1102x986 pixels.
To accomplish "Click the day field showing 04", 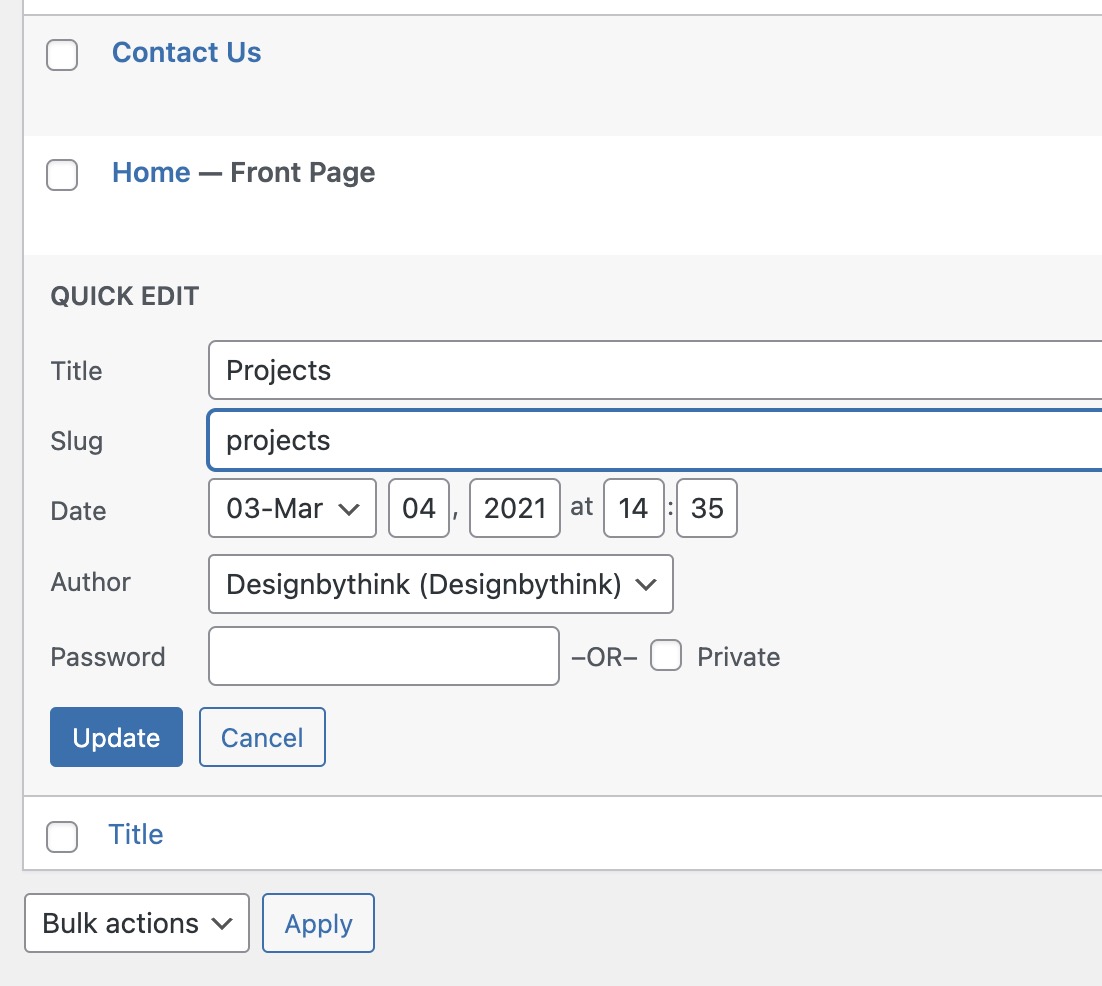I will [419, 509].
